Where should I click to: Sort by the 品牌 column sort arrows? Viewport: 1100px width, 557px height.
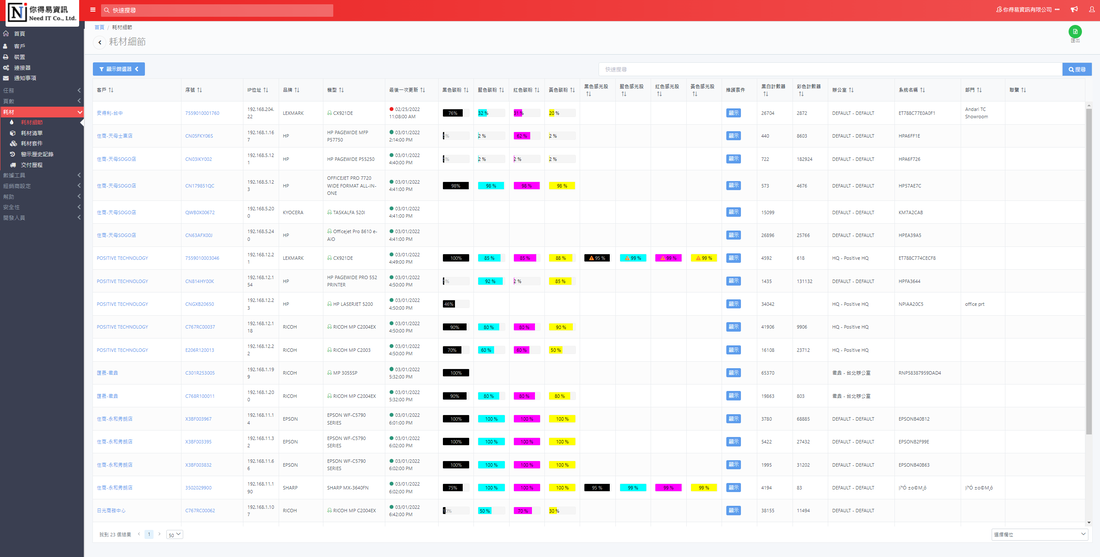coord(297,90)
